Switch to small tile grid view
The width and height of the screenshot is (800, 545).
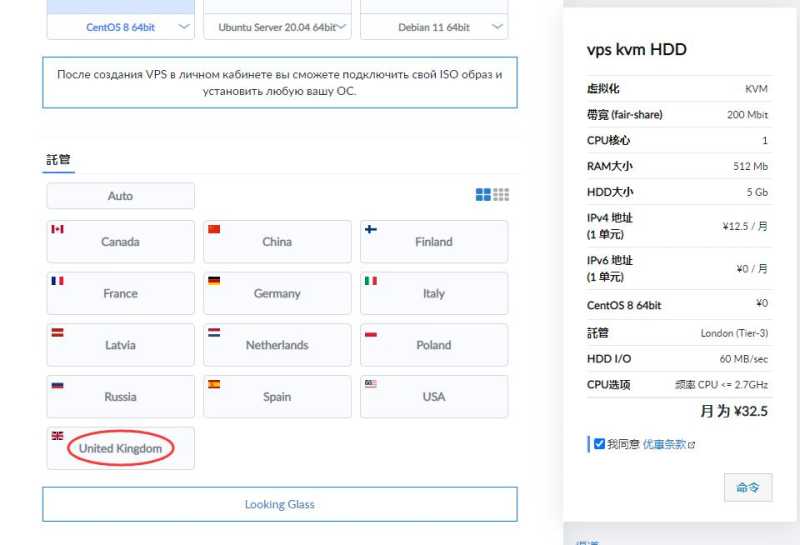point(501,194)
